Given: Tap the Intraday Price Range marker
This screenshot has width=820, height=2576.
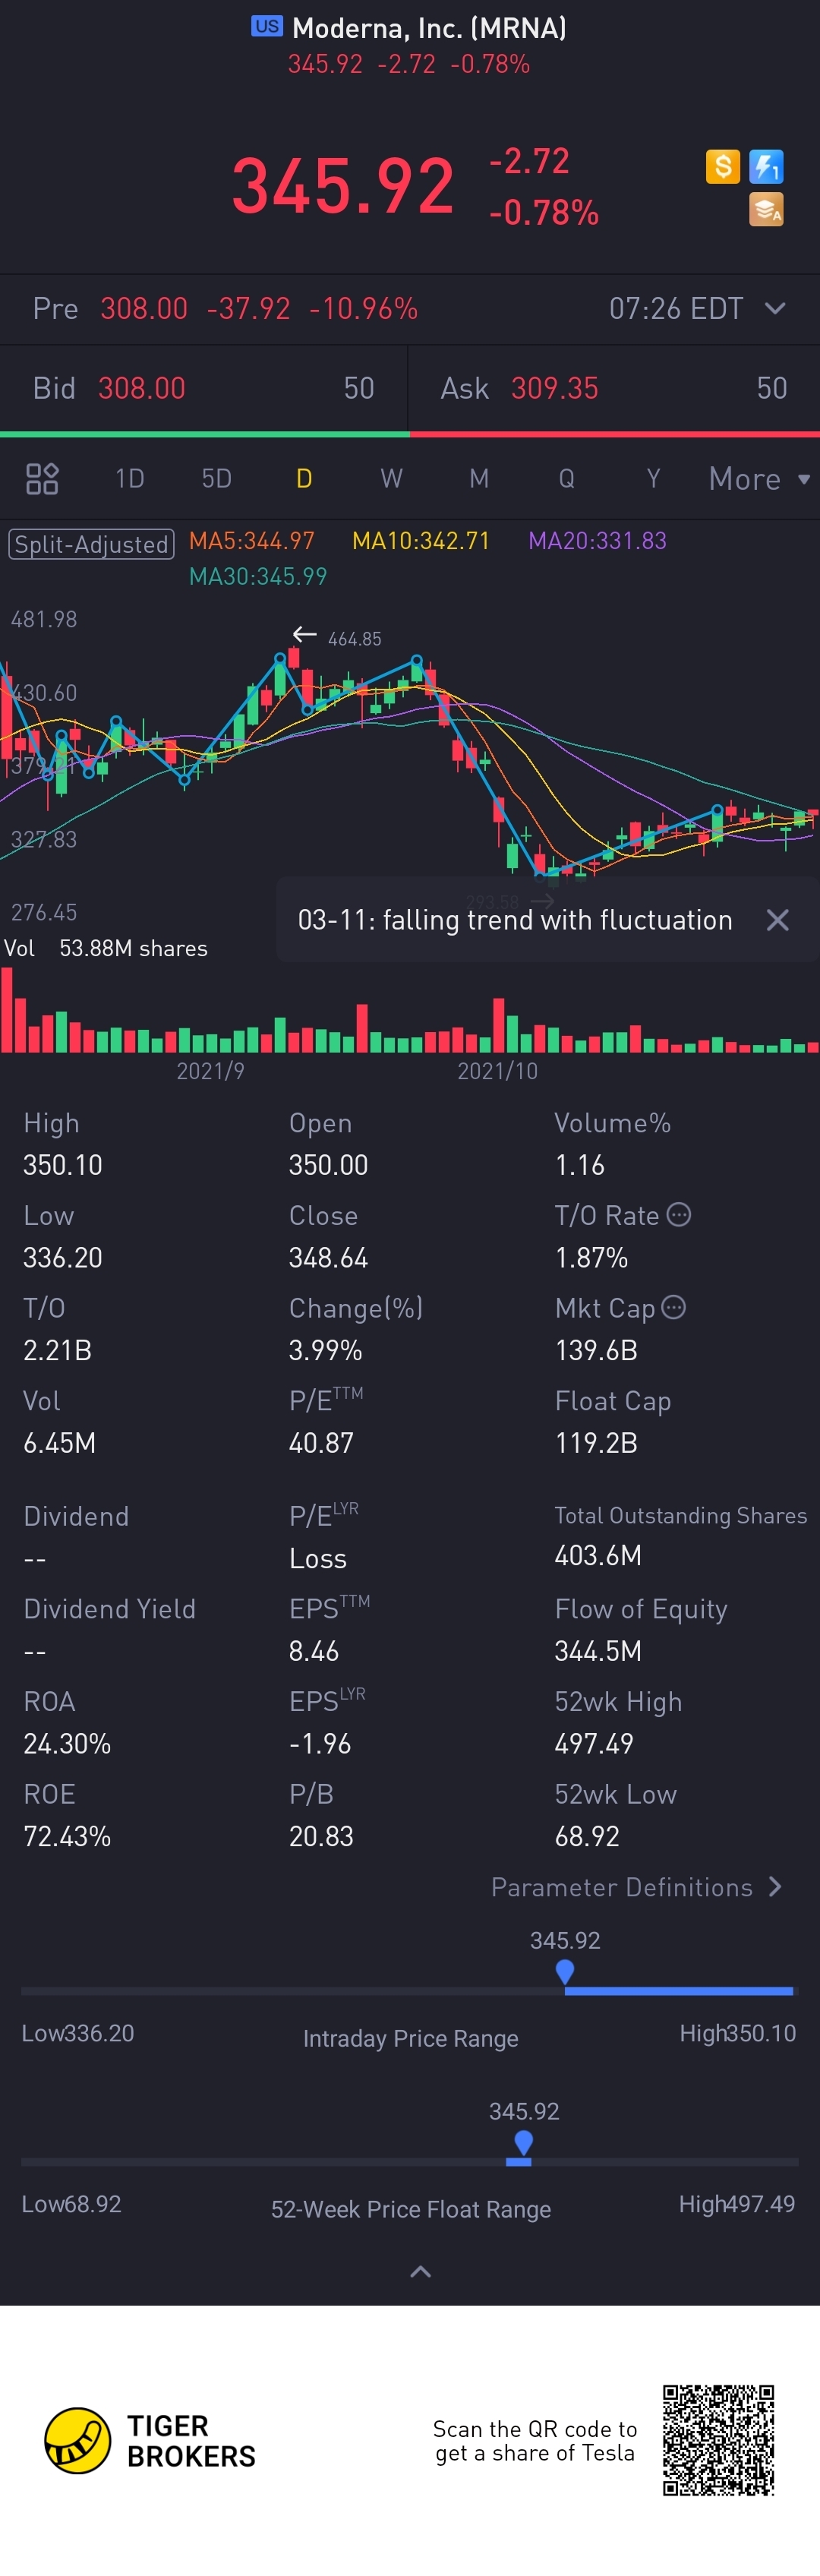Looking at the screenshot, I should (x=565, y=1971).
